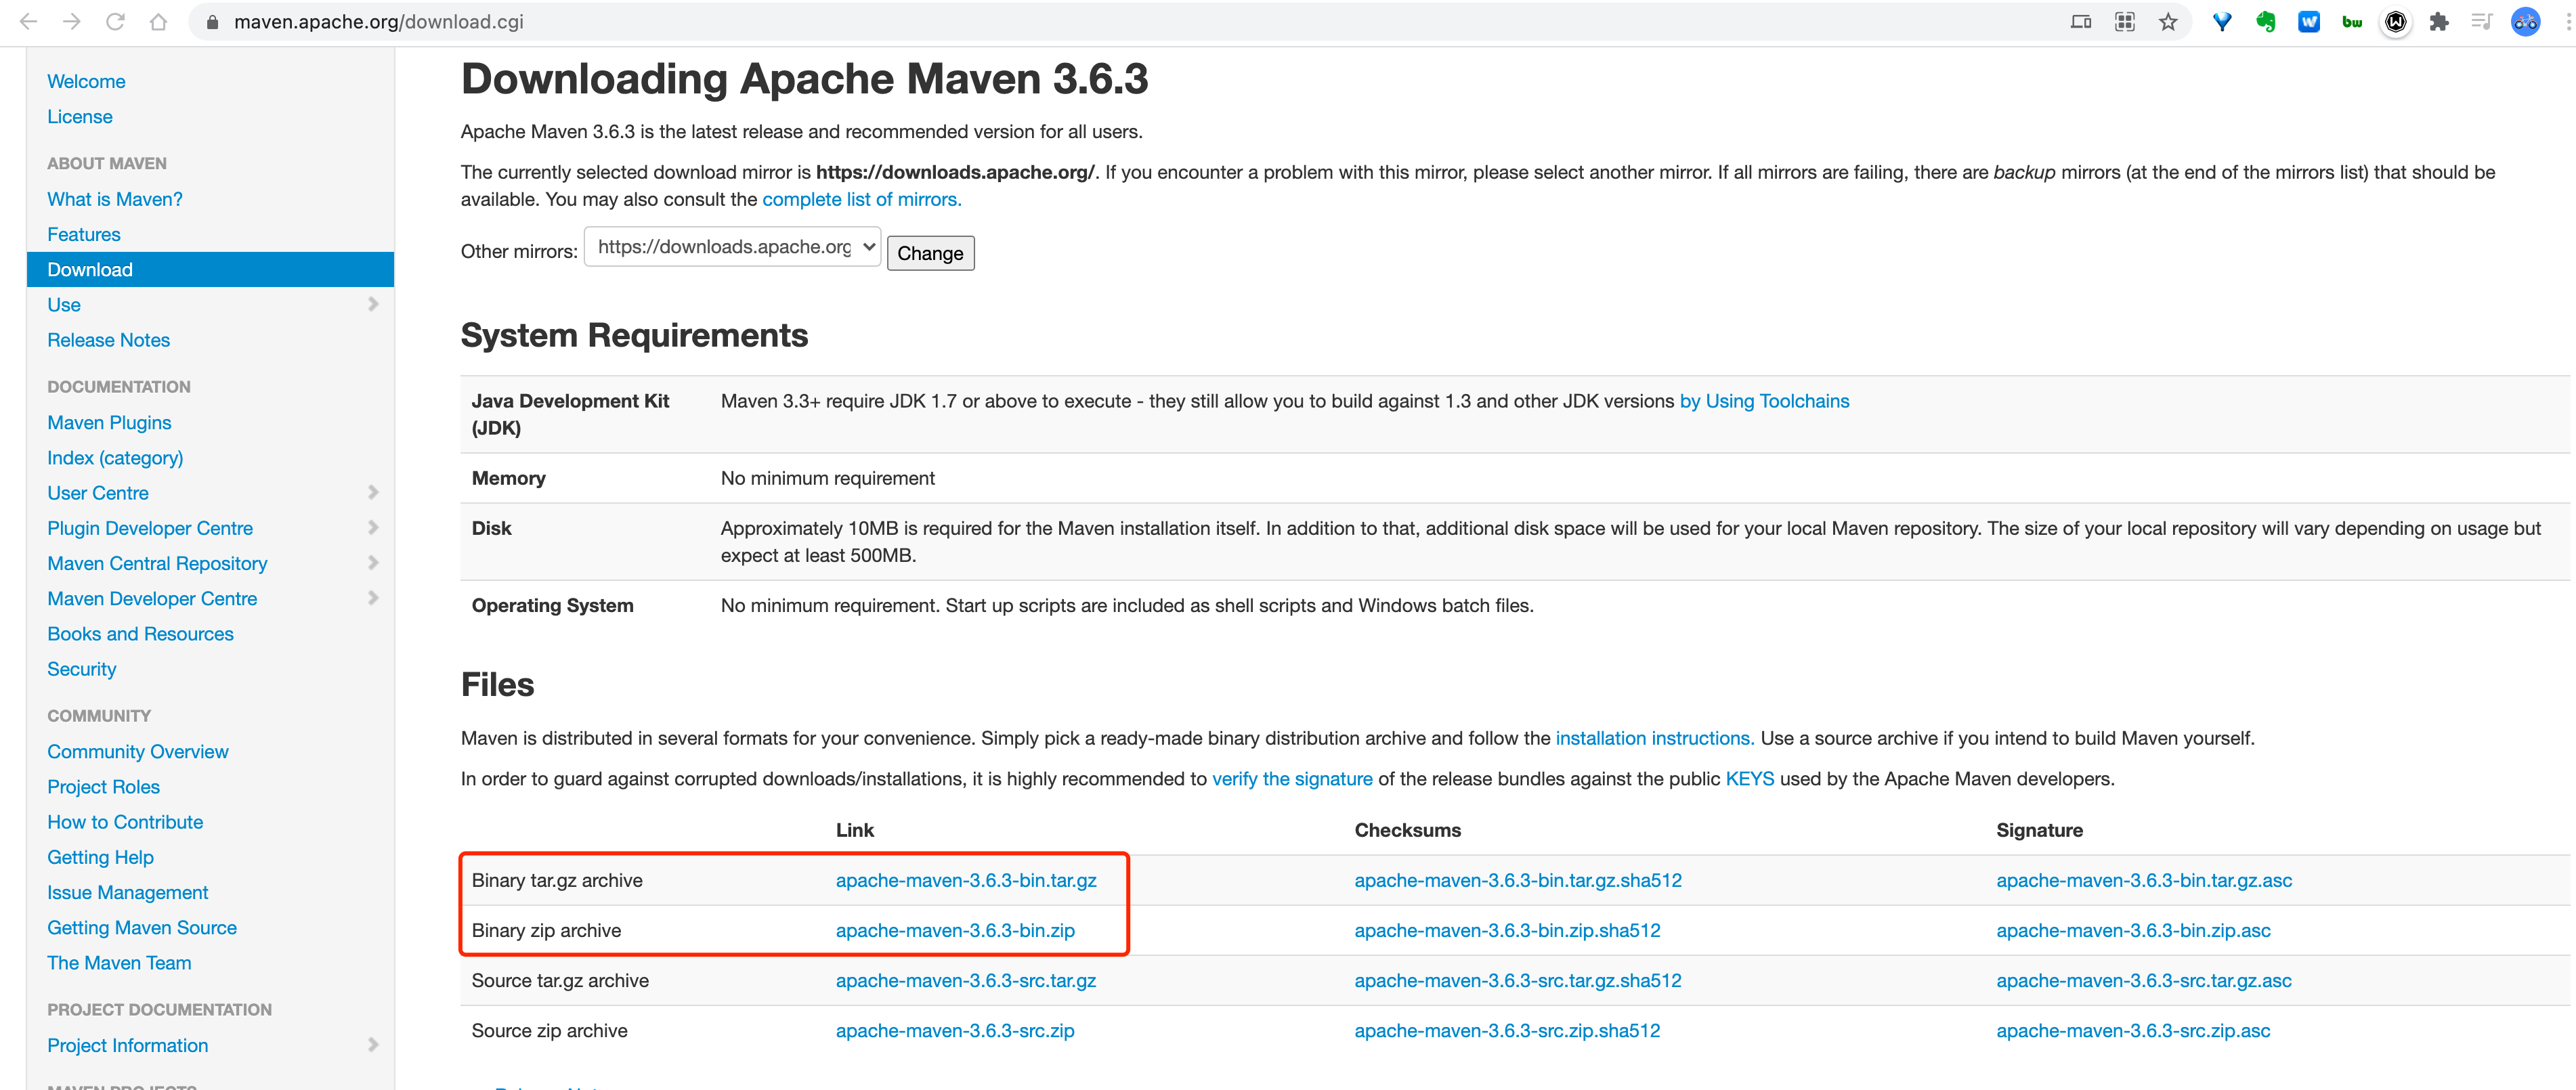
Task: Open Project Roles sidebar link
Action: point(104,787)
